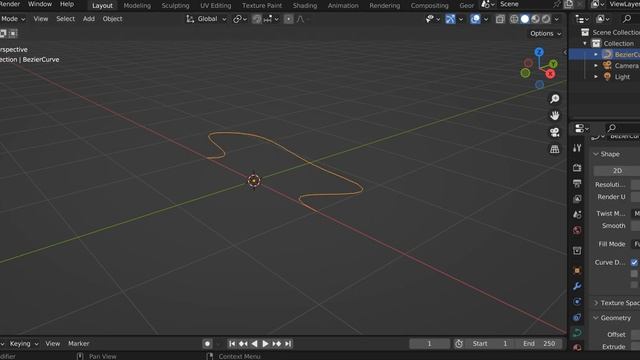This screenshot has height=360, width=640.
Task: Open the Material properties tab icon
Action: (577, 347)
